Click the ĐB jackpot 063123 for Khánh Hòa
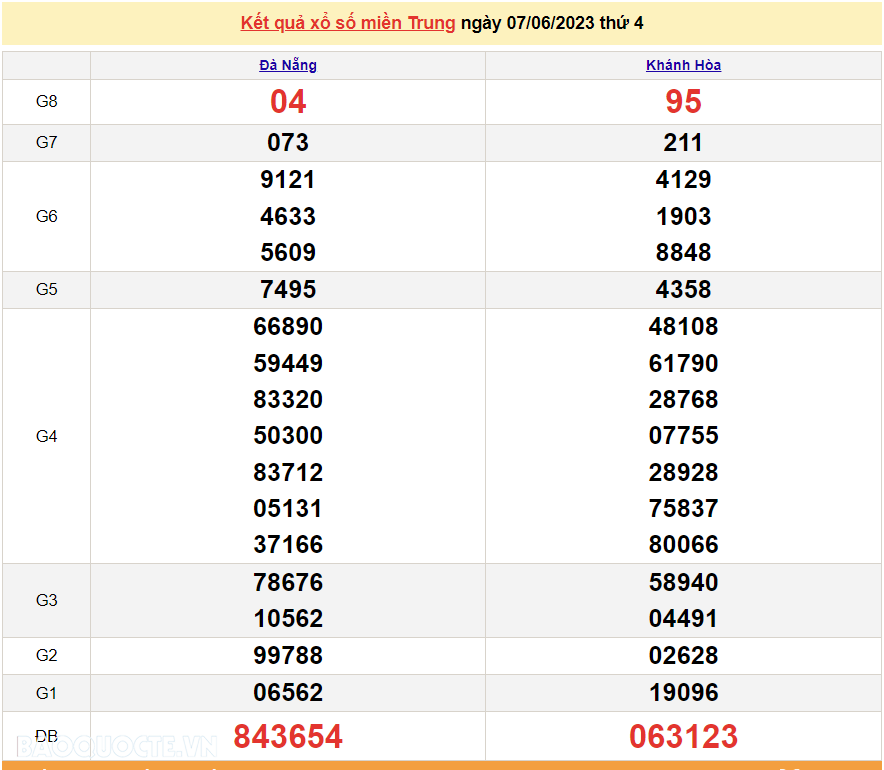Screen dimensions: 884x770 (x=683, y=736)
